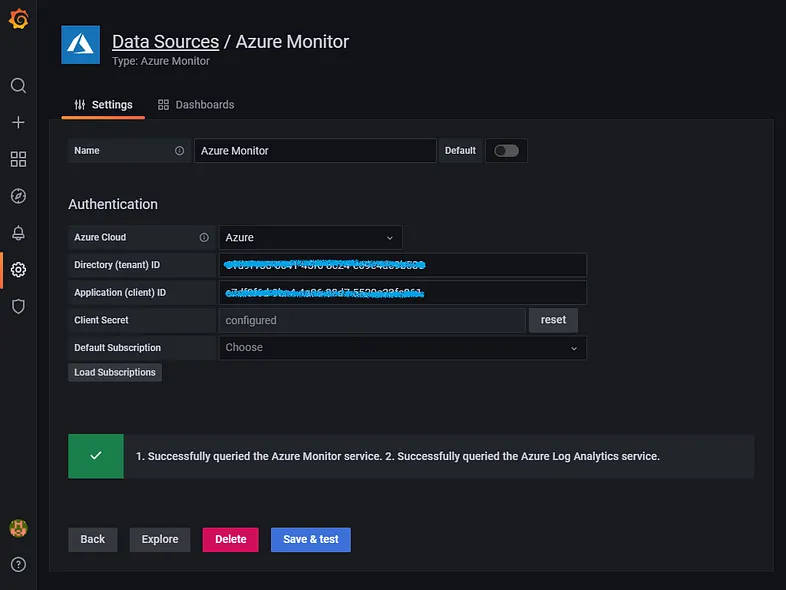Click the info icon beside Azure Cloud
Image resolution: width=786 pixels, height=590 pixels.
point(204,238)
